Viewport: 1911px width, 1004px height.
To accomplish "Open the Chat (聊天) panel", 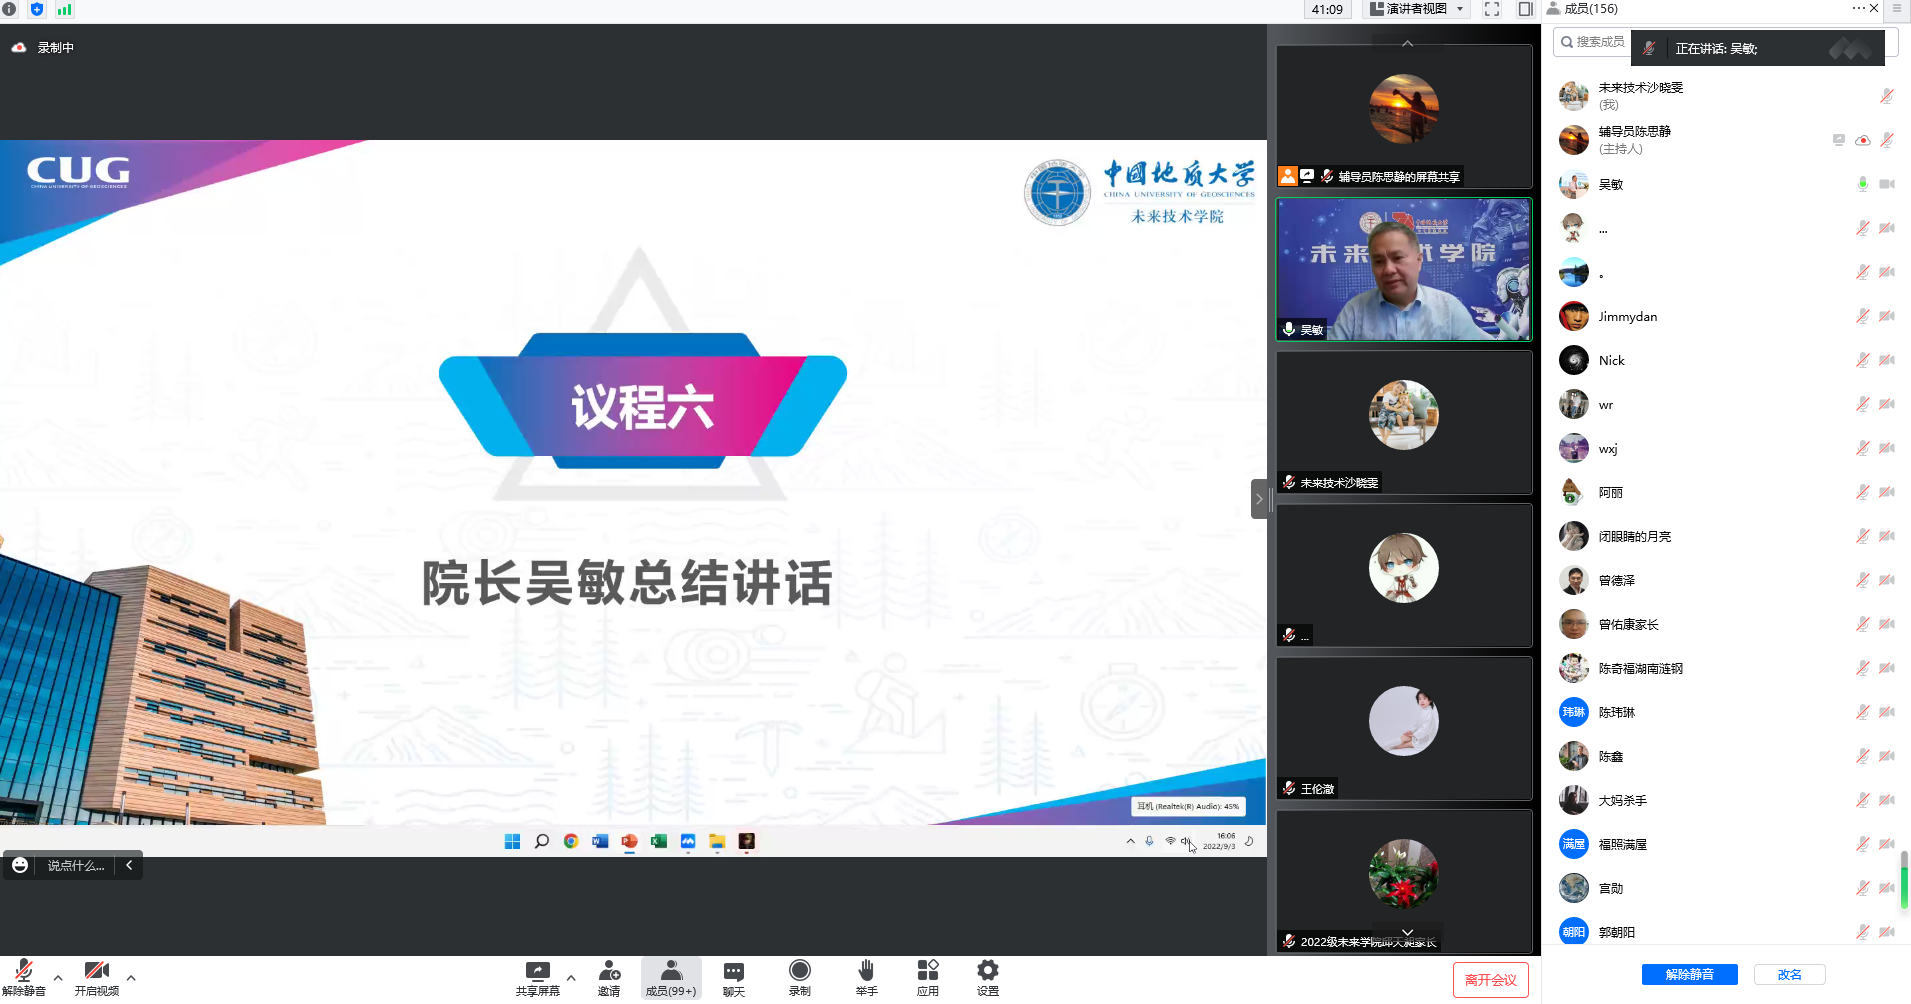I will click(x=733, y=977).
